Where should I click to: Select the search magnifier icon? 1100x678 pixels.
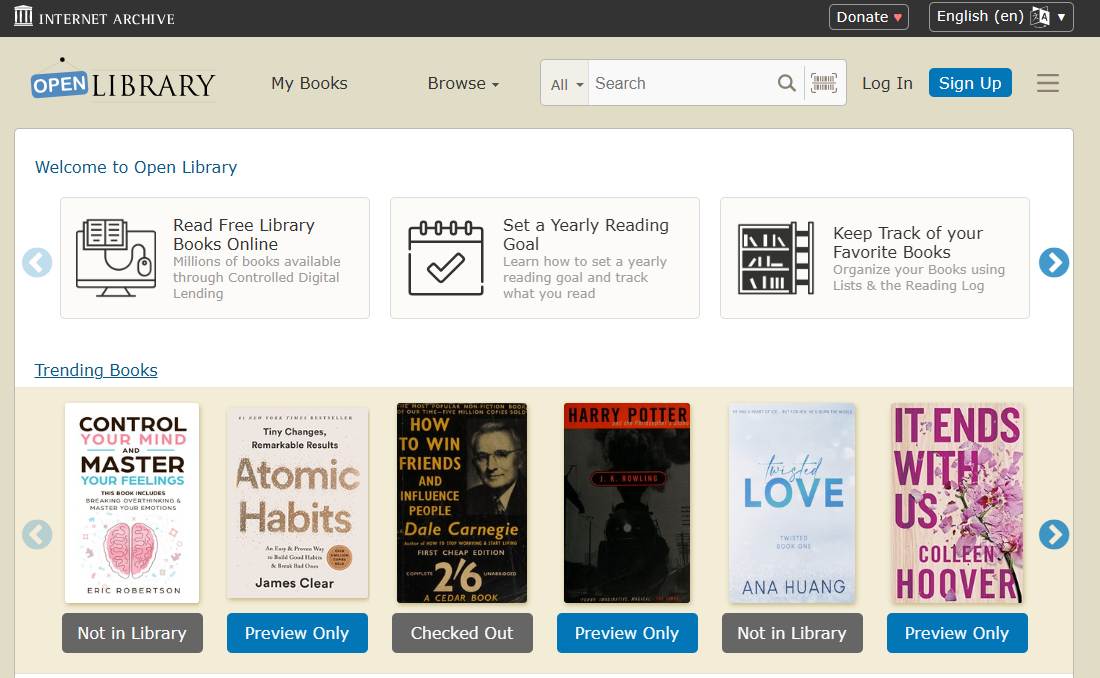click(x=787, y=83)
